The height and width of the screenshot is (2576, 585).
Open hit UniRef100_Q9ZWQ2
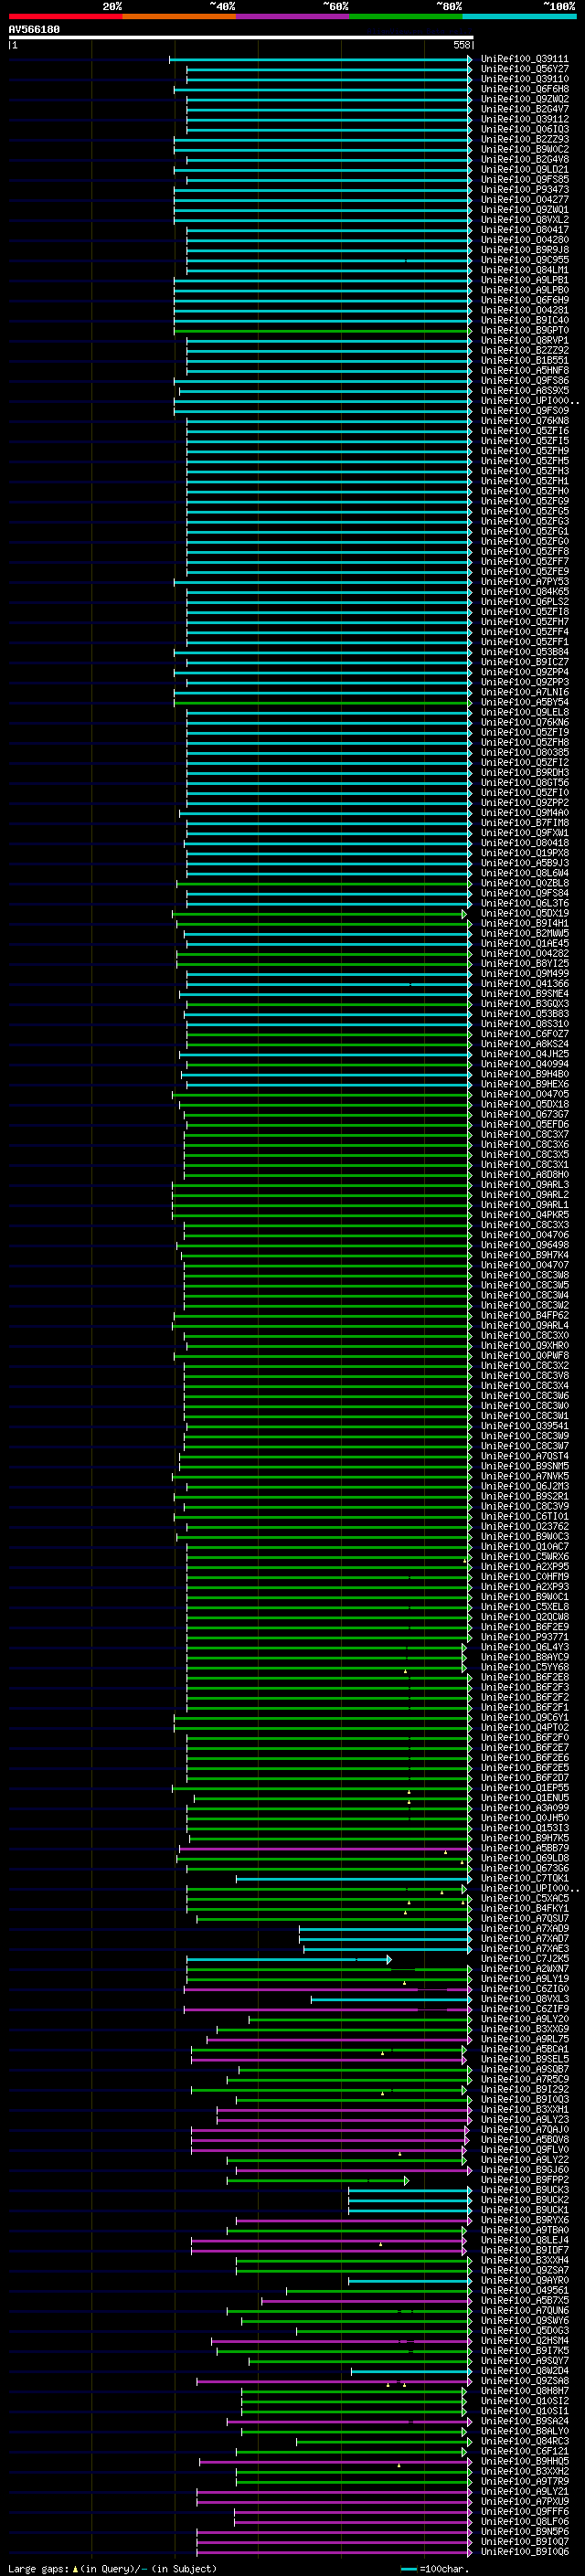(x=524, y=99)
